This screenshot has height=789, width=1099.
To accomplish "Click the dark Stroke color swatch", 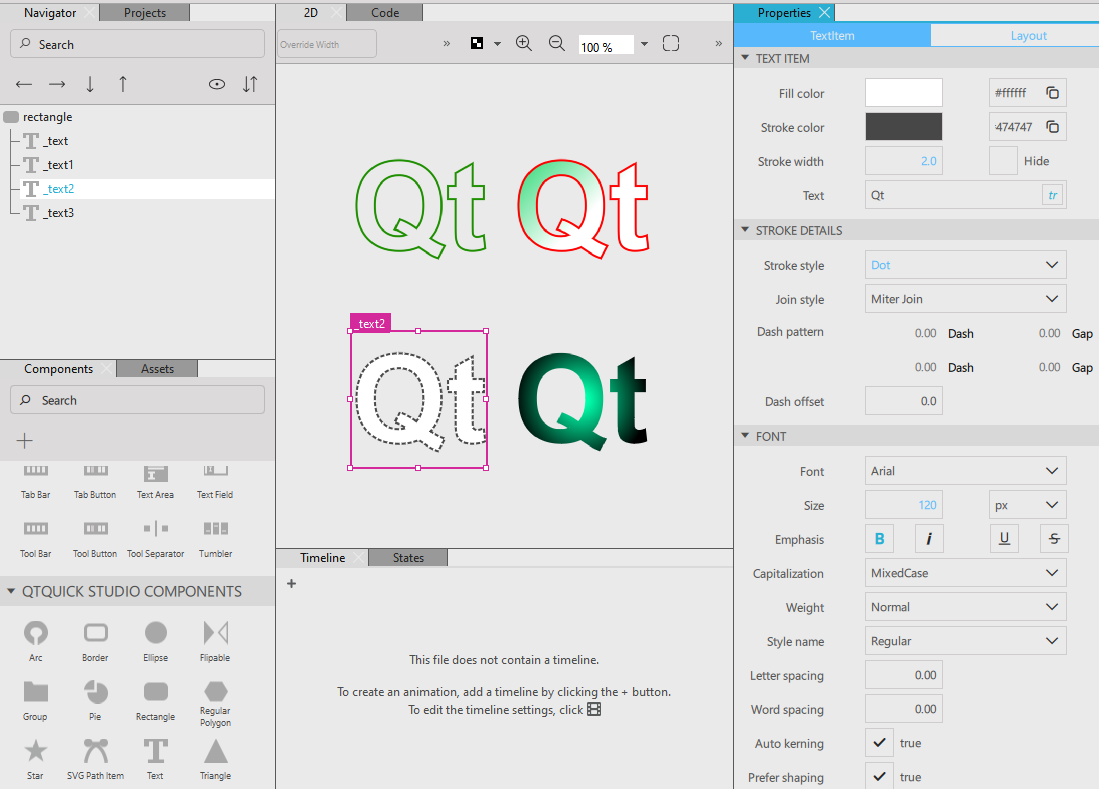I will point(903,127).
